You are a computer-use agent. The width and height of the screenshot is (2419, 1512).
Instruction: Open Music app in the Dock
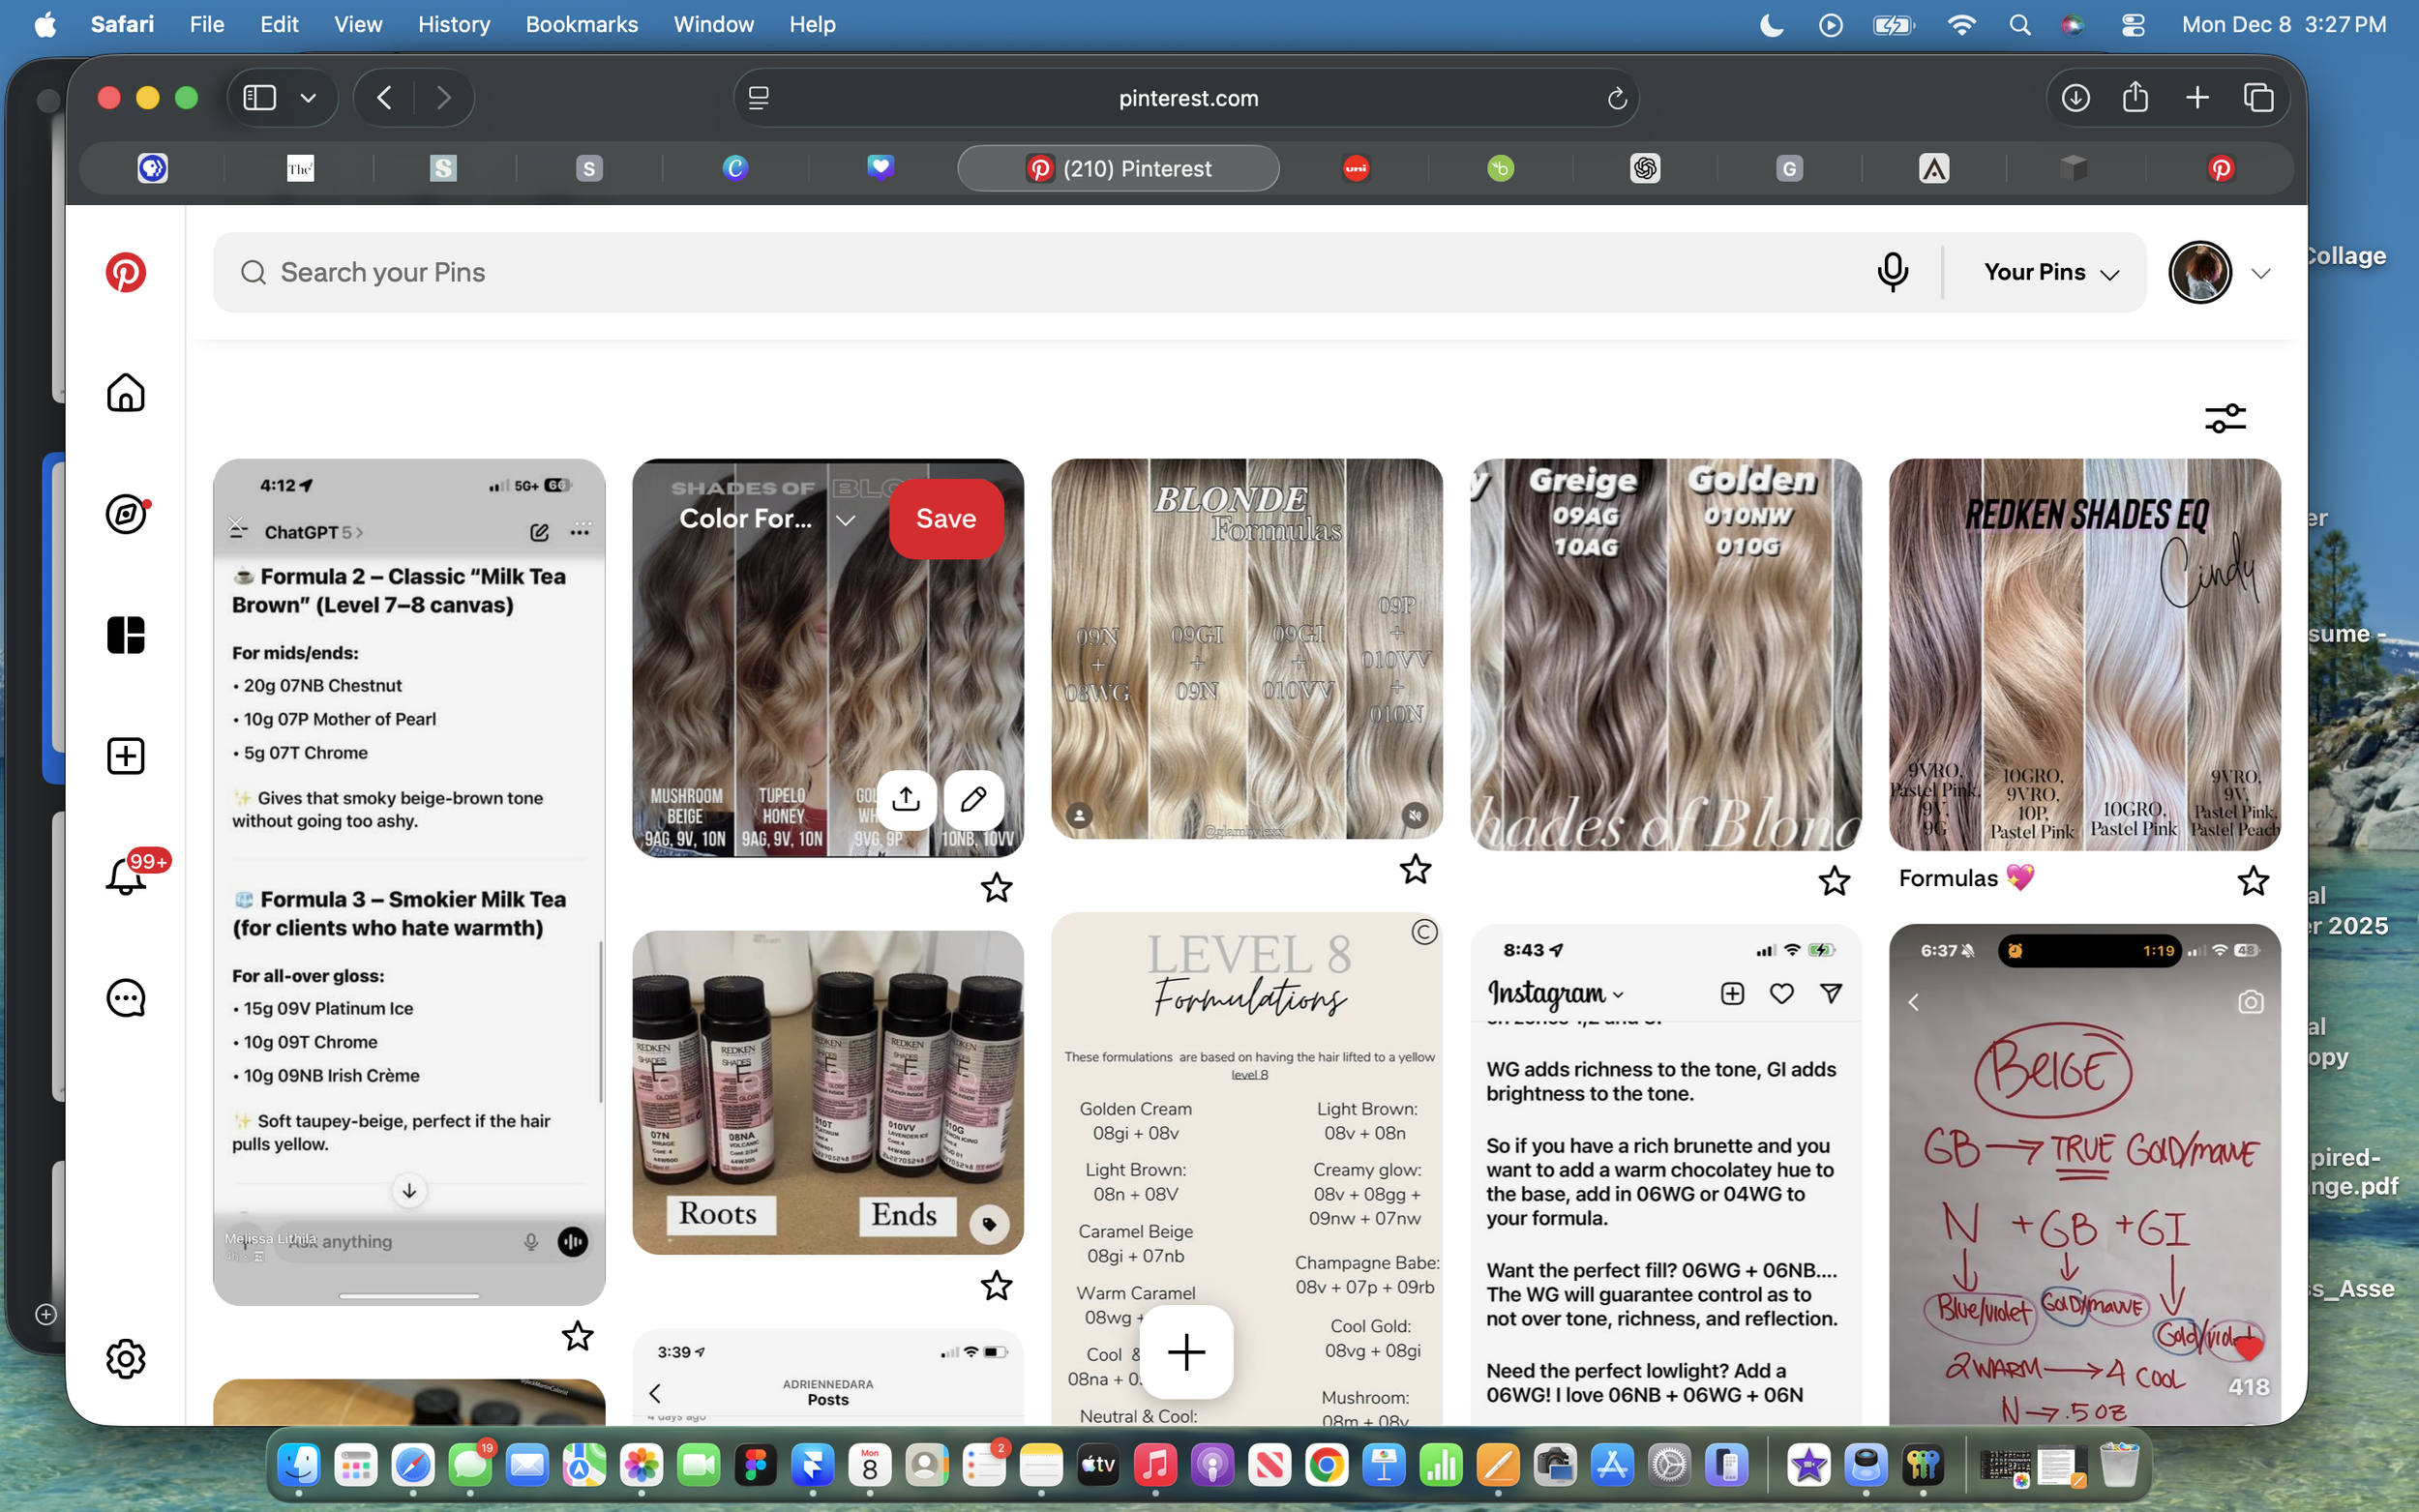(1155, 1466)
